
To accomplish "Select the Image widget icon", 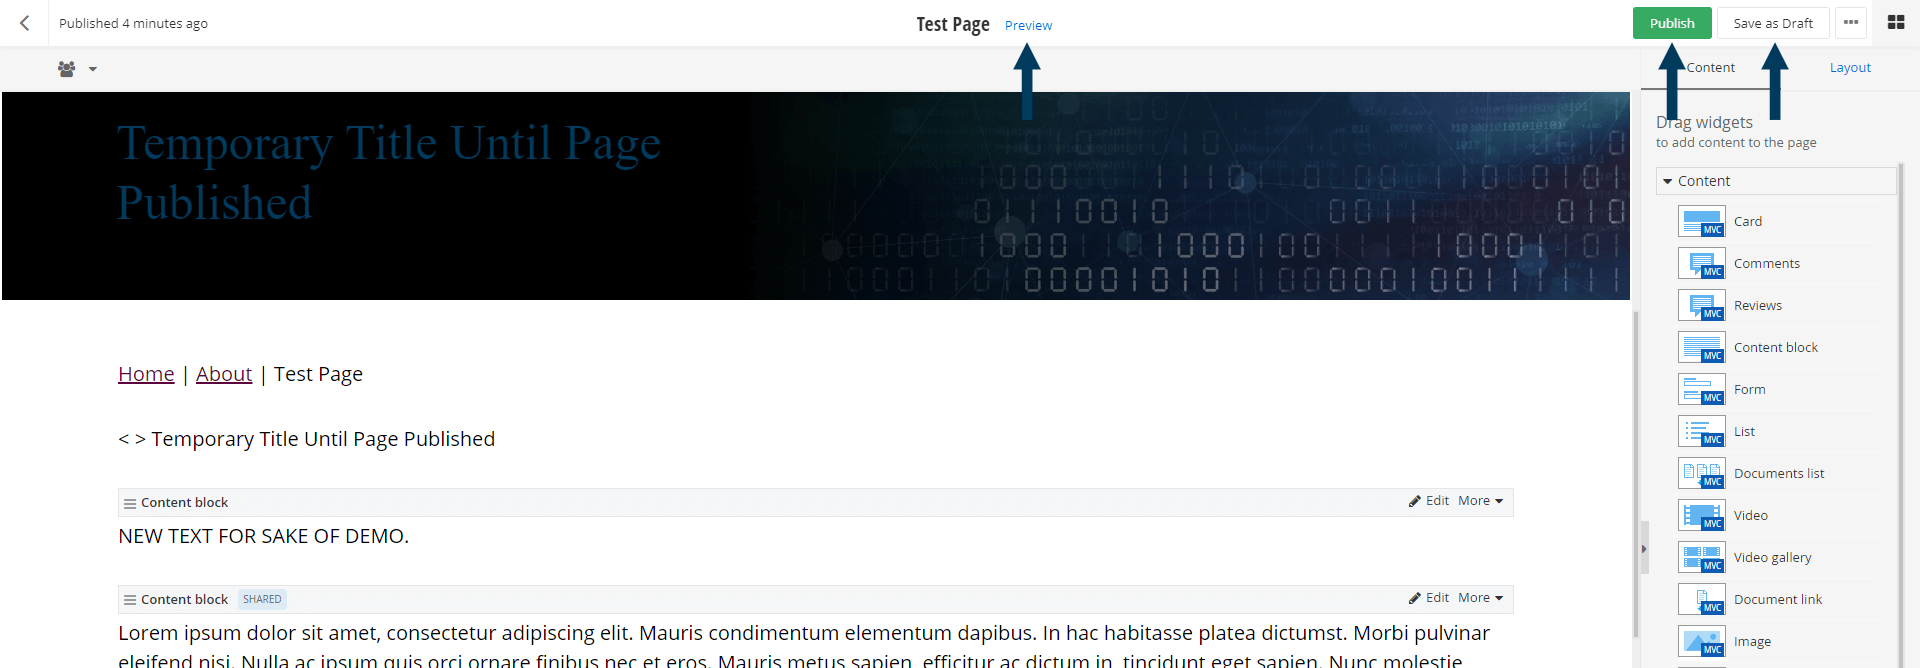I will [x=1701, y=642].
